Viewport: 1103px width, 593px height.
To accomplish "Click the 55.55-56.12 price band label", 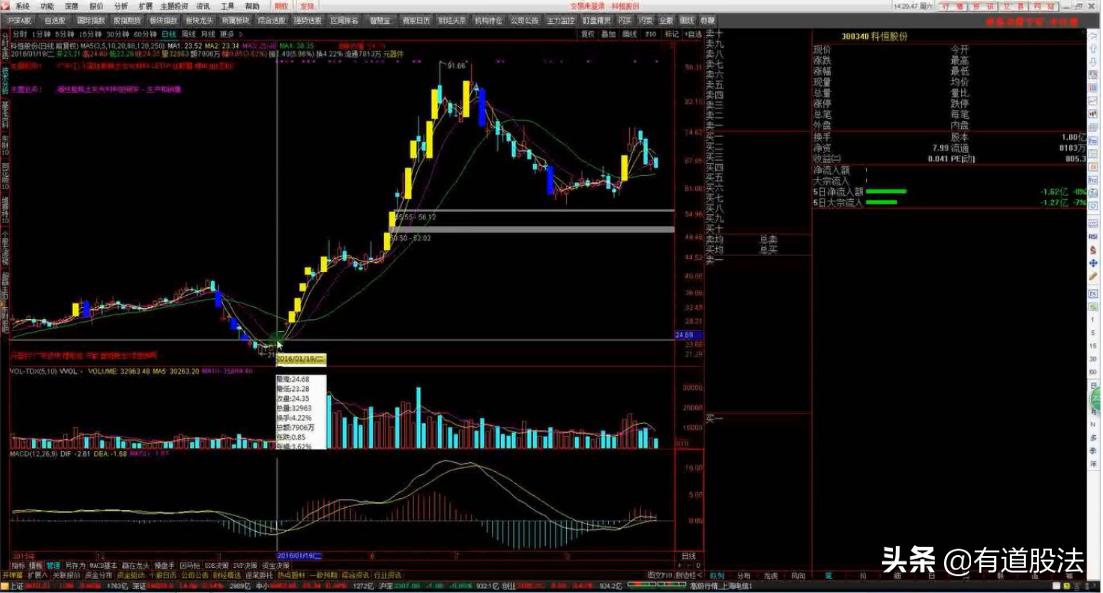I will click(416, 217).
